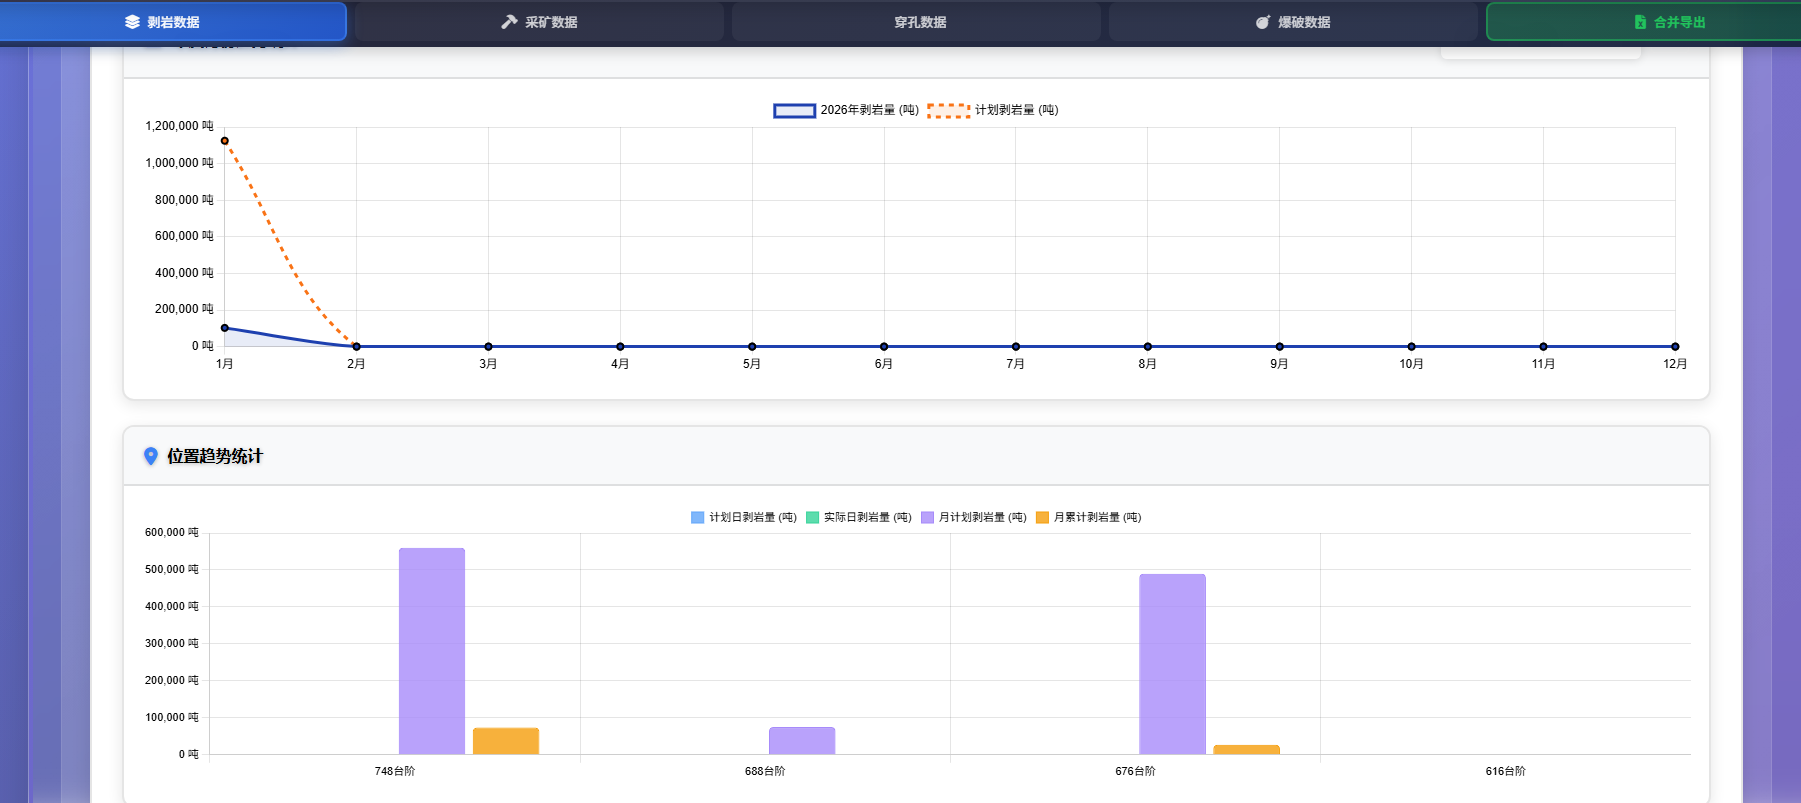1801x803 pixels.
Task: Click the green 实际日剥岩量 legend swatch
Action: click(x=812, y=518)
